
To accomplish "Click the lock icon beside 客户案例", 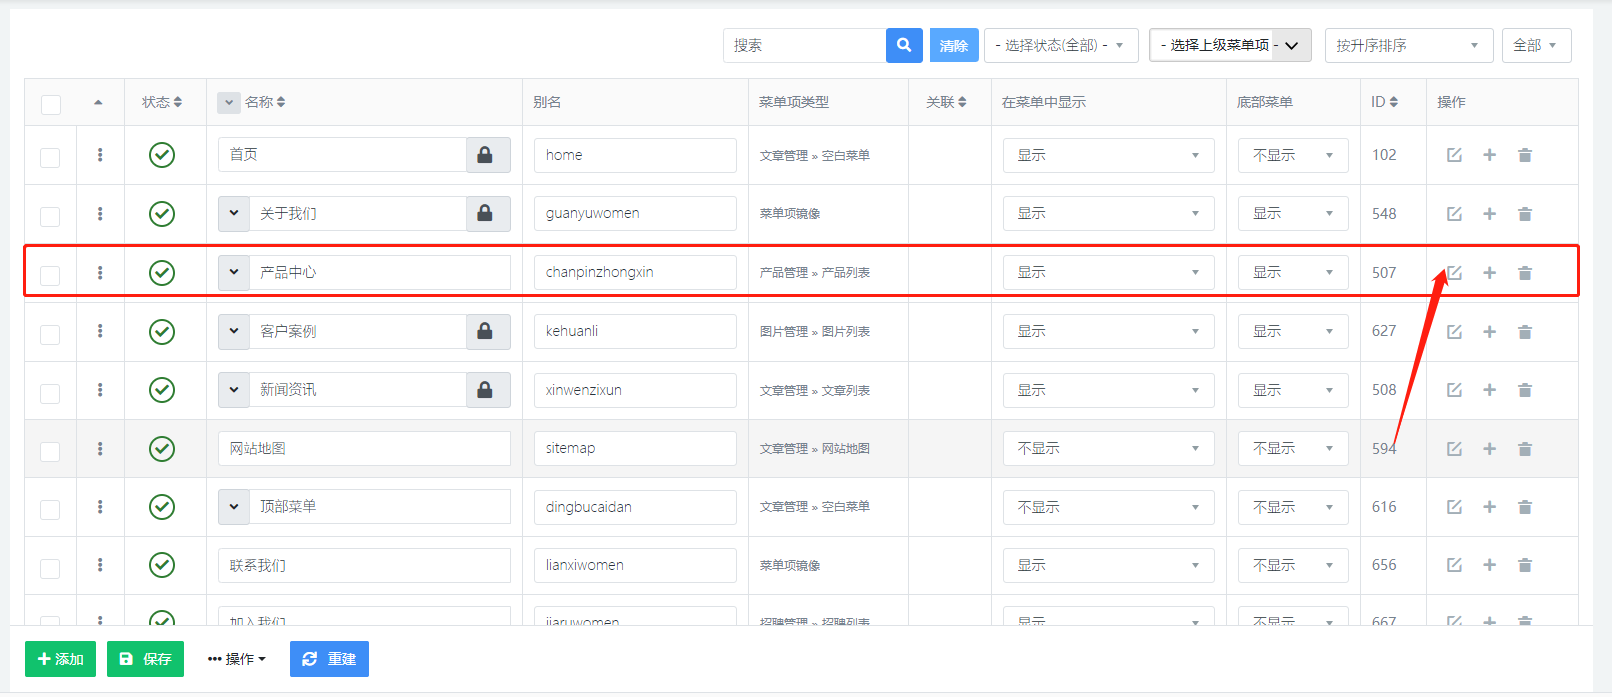I will 485,331.
